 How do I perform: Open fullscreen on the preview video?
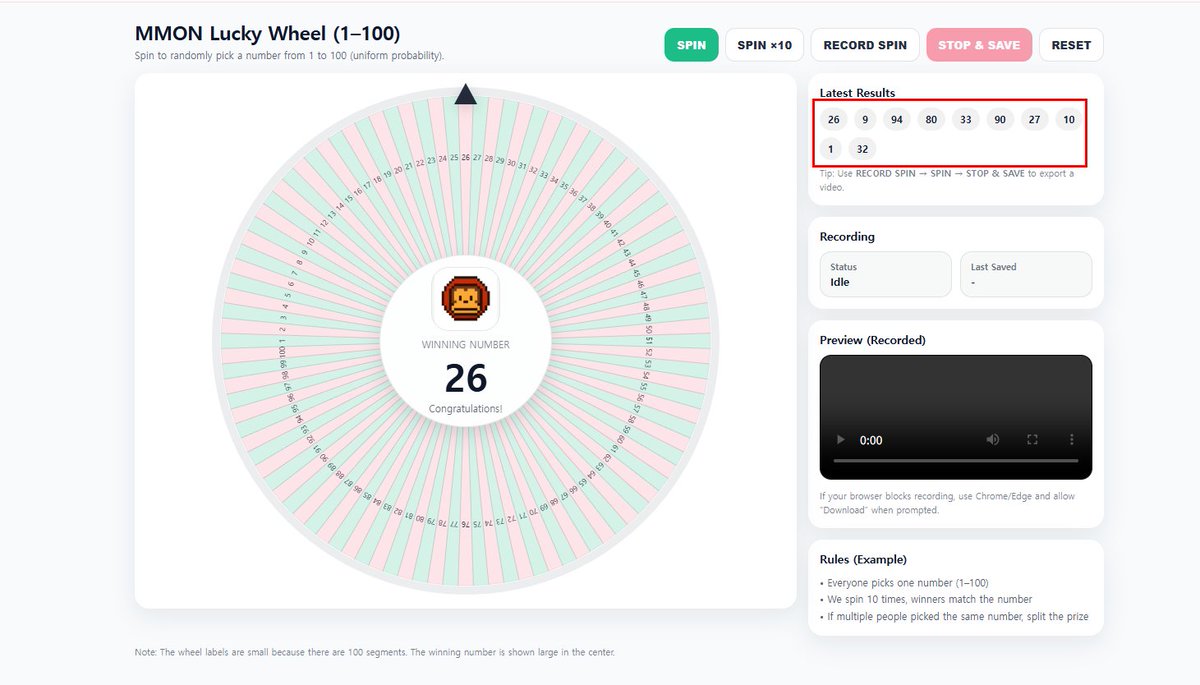[1033, 440]
